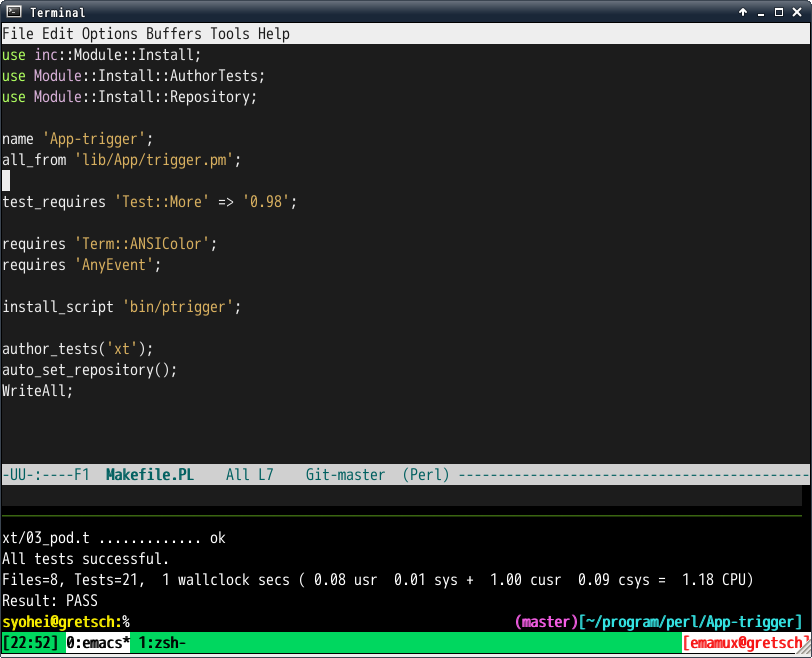The height and width of the screenshot is (658, 812).
Task: Click the 'bin/ptrigger' string
Action: click(178, 306)
